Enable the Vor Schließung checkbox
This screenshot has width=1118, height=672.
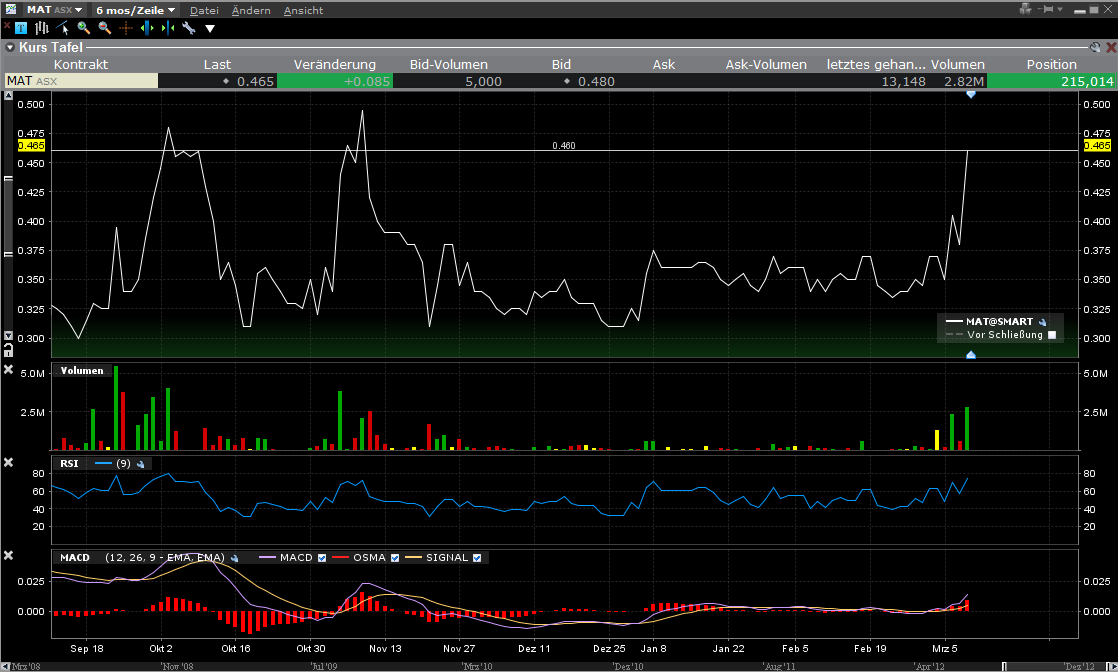pyautogui.click(x=1051, y=335)
